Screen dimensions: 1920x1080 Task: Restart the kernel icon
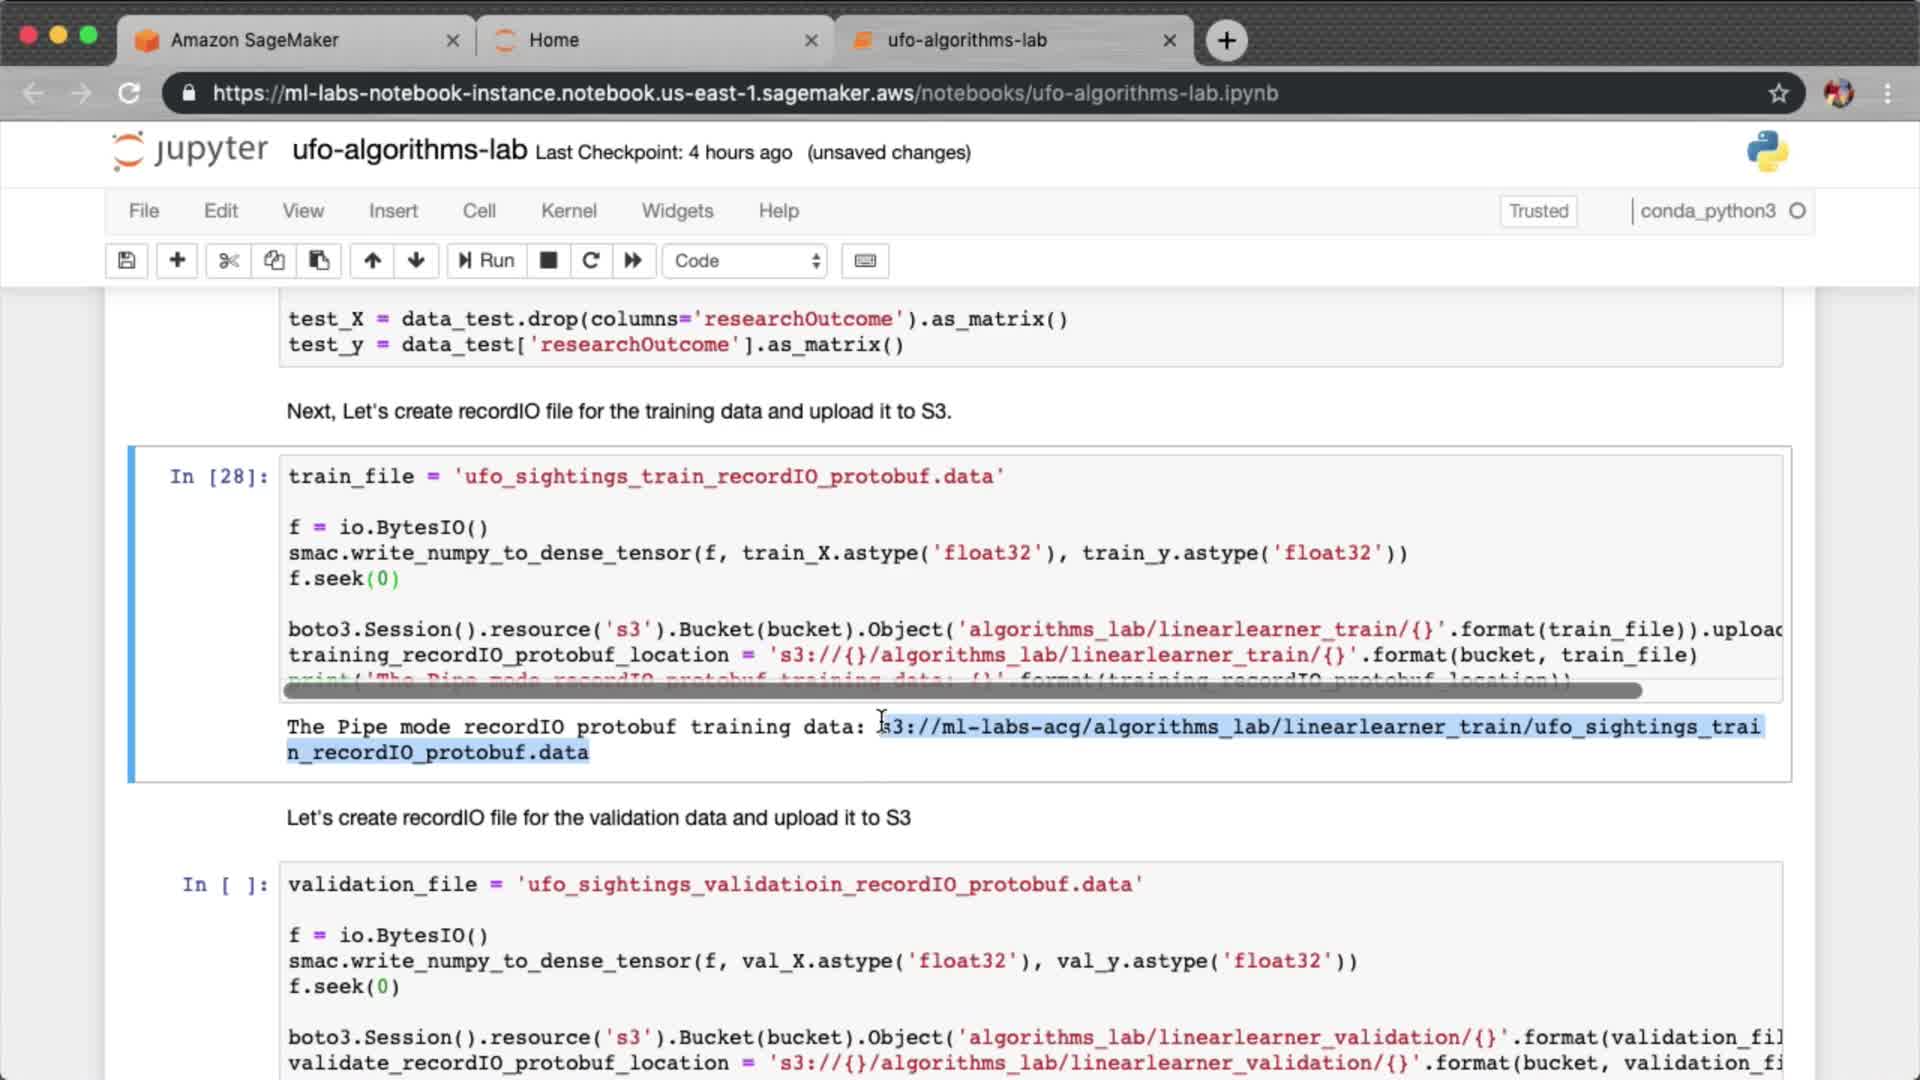(x=591, y=261)
